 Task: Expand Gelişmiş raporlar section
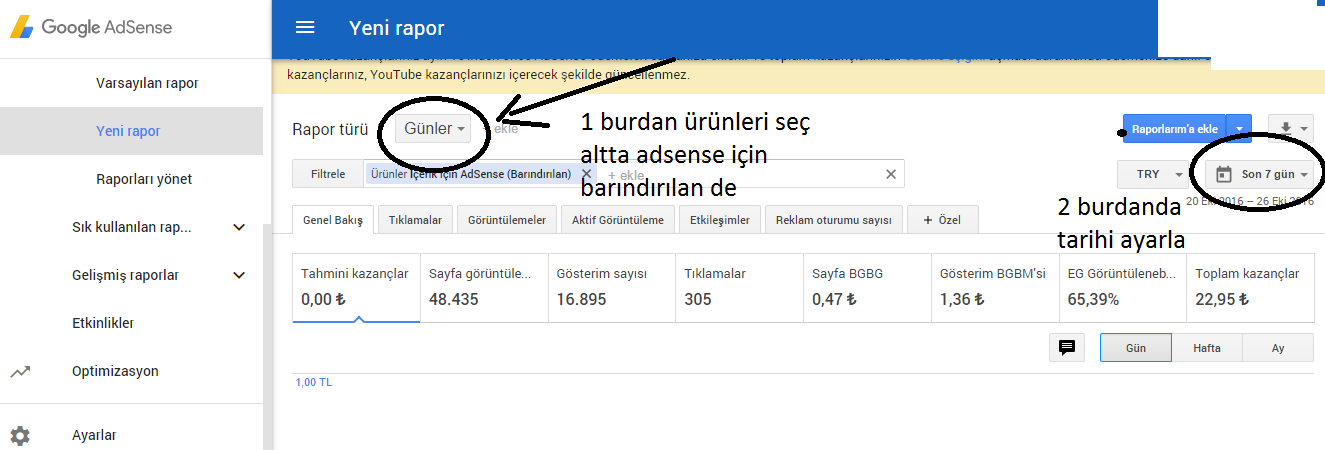(x=239, y=275)
